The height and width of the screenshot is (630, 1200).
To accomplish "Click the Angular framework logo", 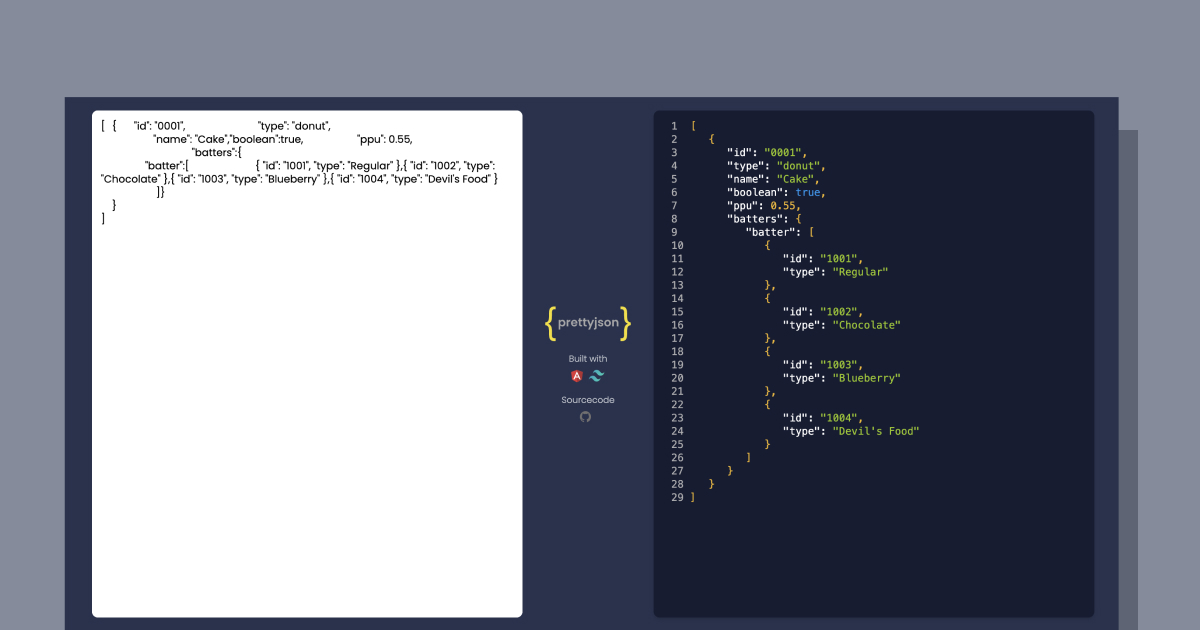I will tap(577, 377).
